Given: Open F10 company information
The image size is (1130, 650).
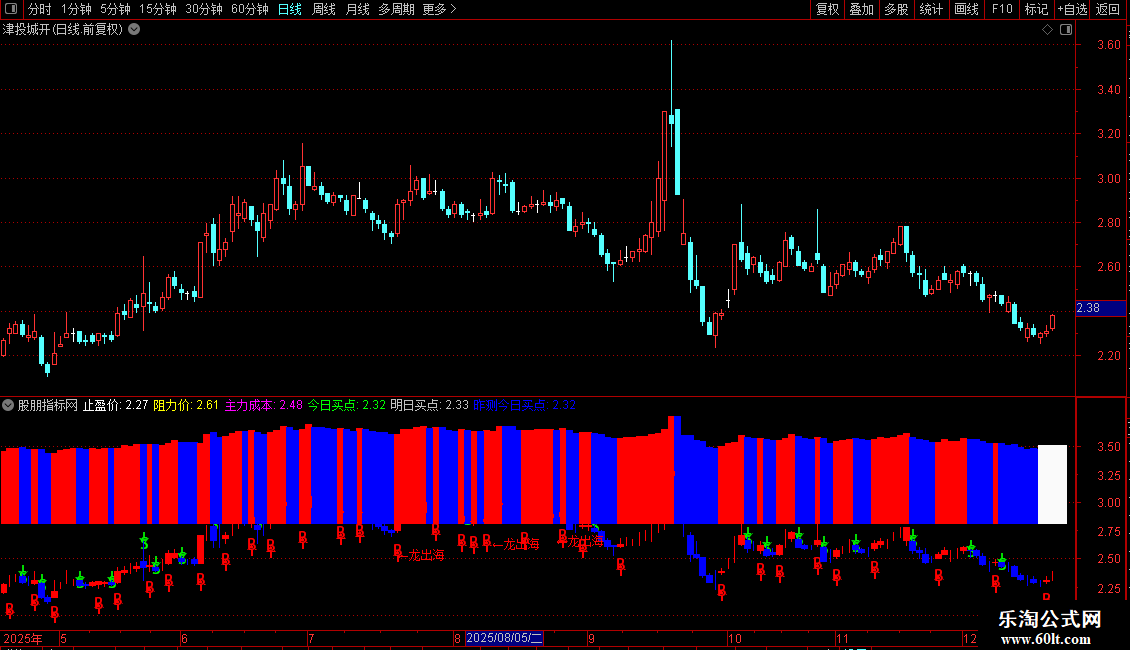Looking at the screenshot, I should point(1002,9).
